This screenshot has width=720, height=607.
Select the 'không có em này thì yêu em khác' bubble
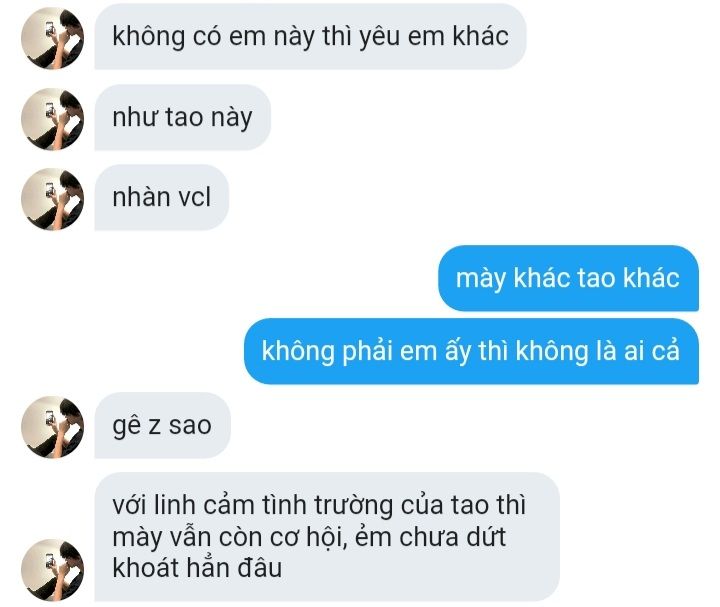click(x=310, y=37)
